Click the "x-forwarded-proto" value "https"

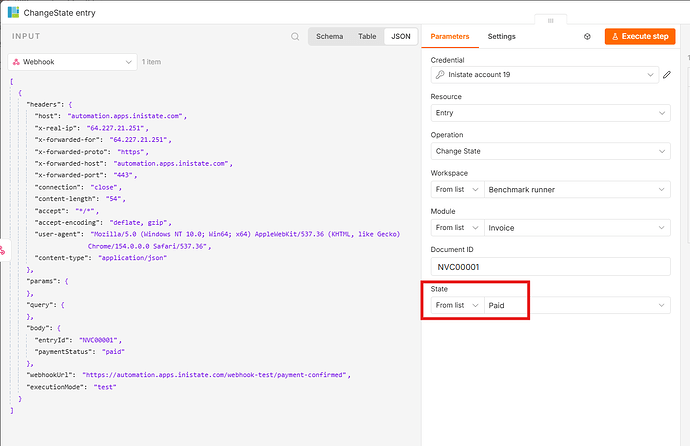131,152
